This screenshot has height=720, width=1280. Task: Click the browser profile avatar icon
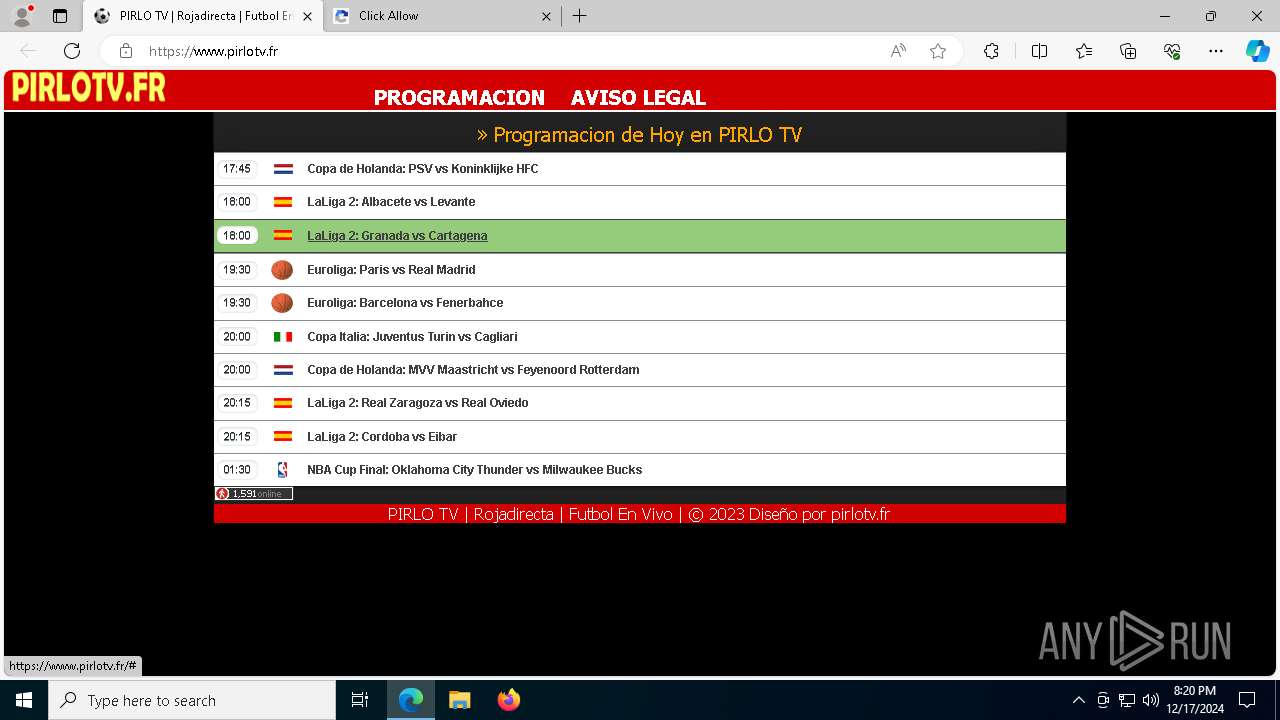22,16
